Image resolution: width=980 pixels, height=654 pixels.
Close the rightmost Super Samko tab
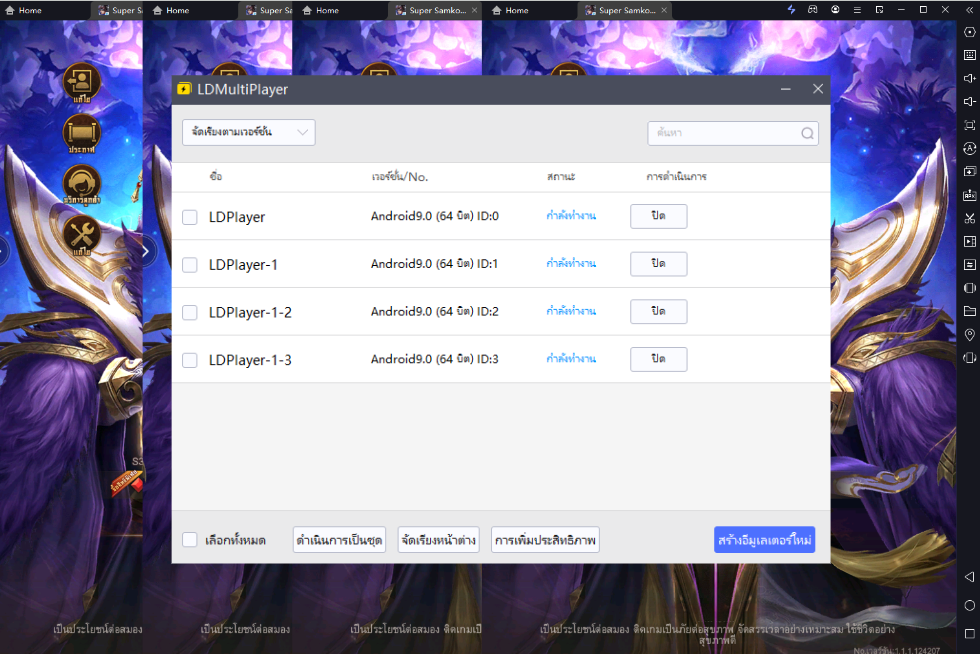click(664, 10)
